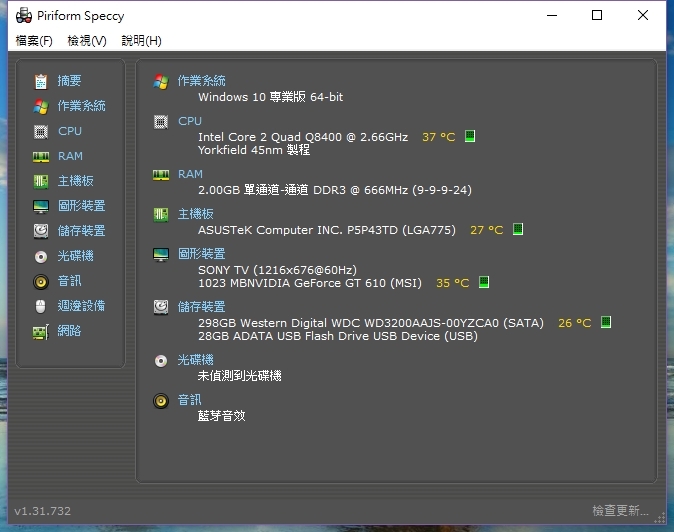The width and height of the screenshot is (674, 532).
Task: Open 作業系統 heading link in summary
Action: click(202, 81)
